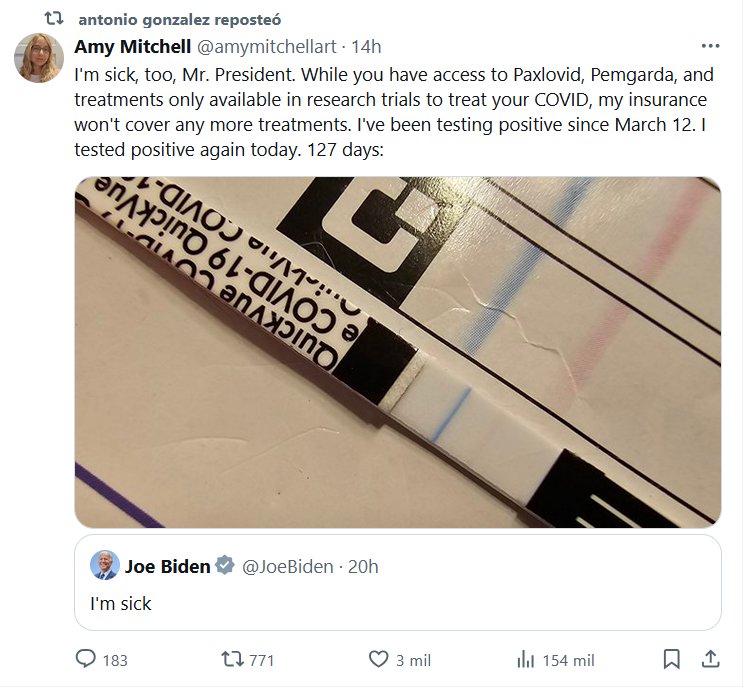Open the quoted "I'm sick" post
The height and width of the screenshot is (688, 752).
(x=397, y=604)
